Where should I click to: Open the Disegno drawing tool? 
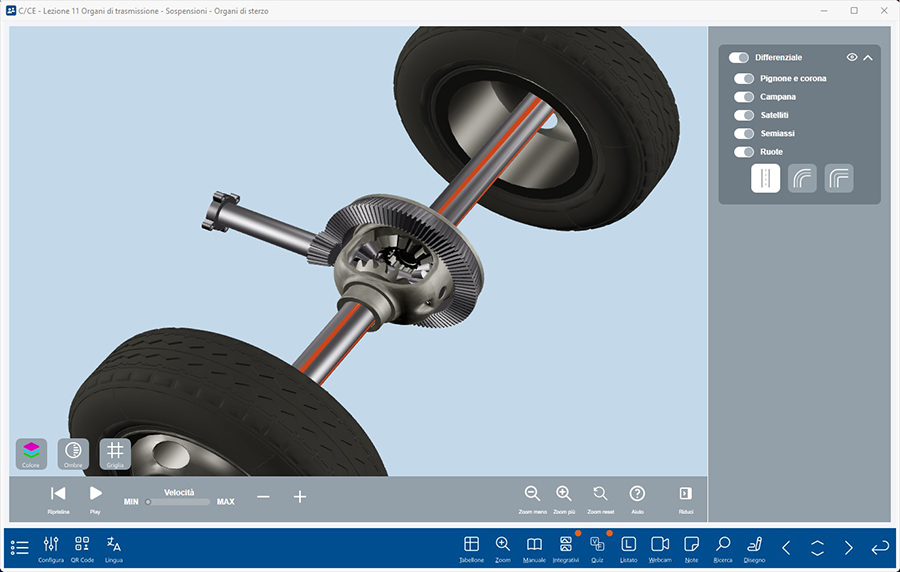(754, 545)
